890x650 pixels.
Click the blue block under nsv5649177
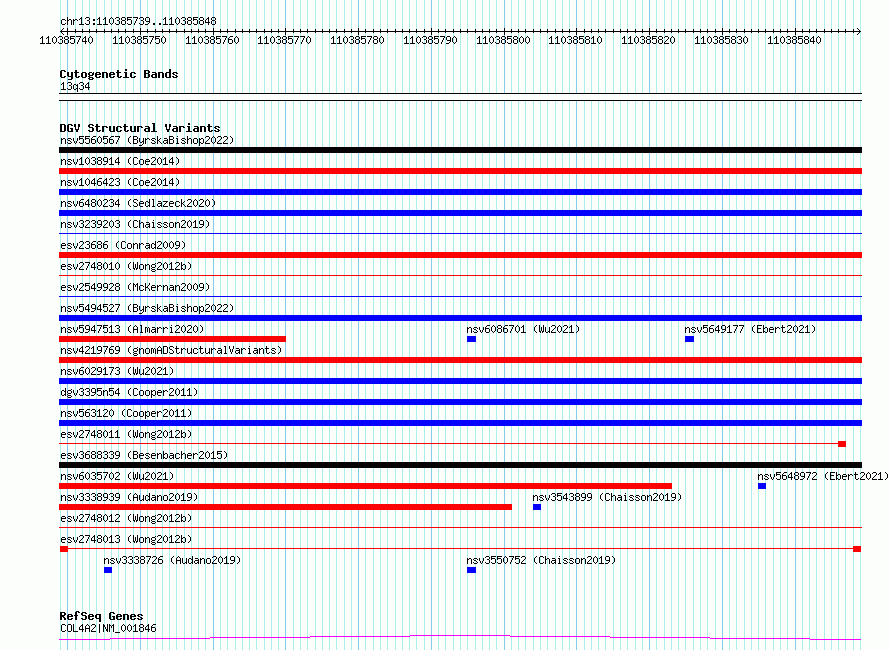689,339
